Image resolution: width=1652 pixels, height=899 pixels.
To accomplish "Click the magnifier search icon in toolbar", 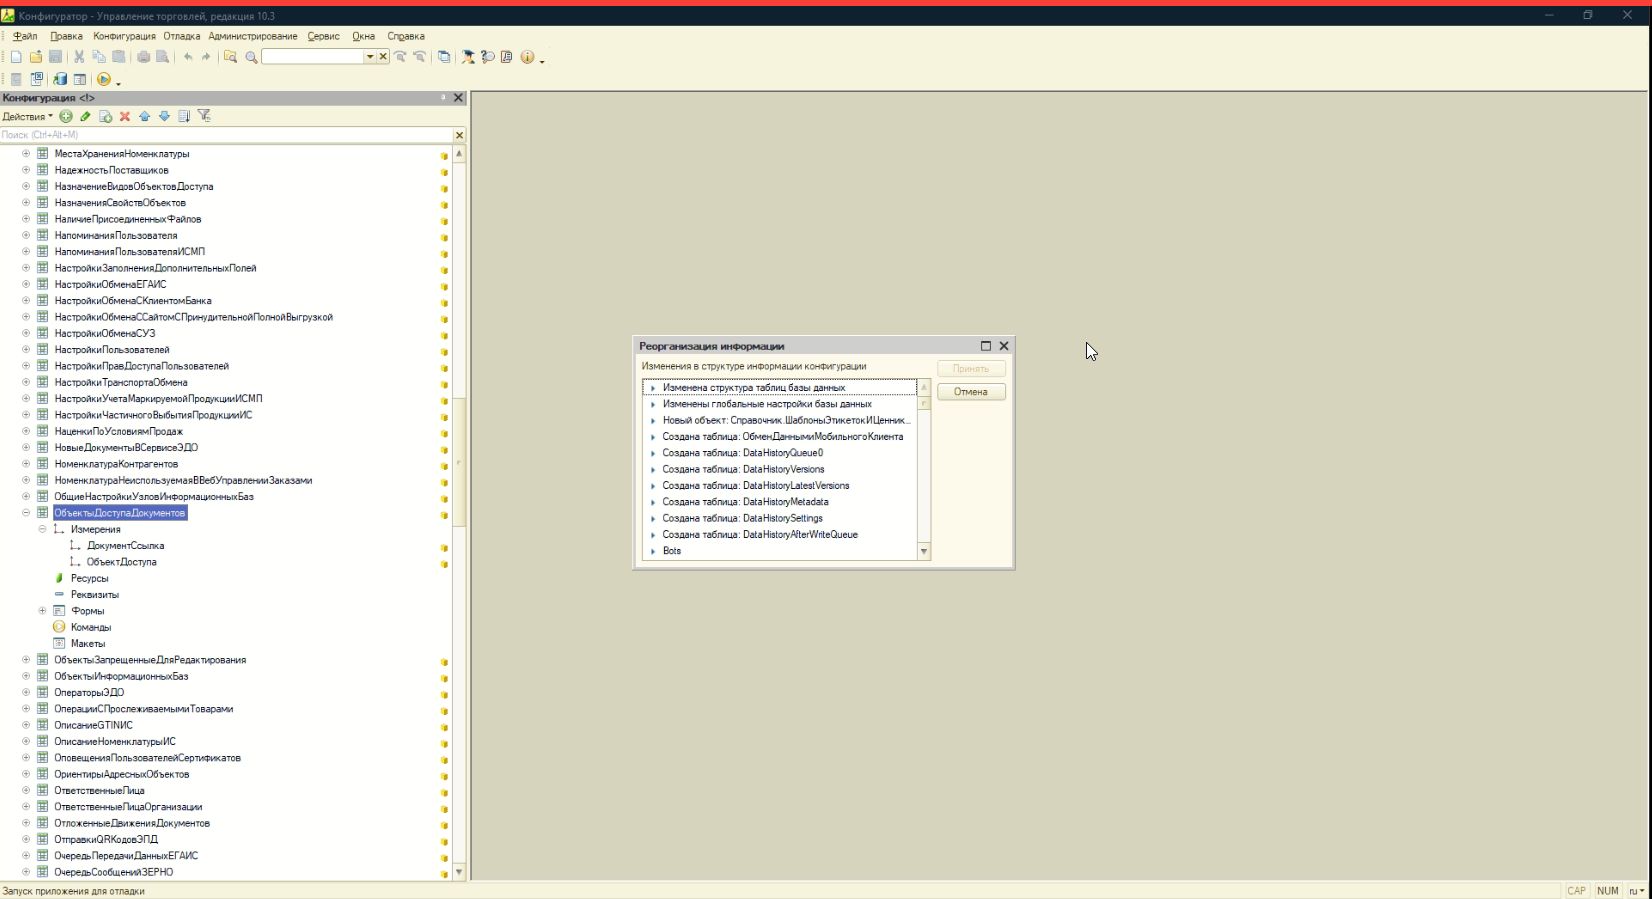I will click(x=252, y=57).
